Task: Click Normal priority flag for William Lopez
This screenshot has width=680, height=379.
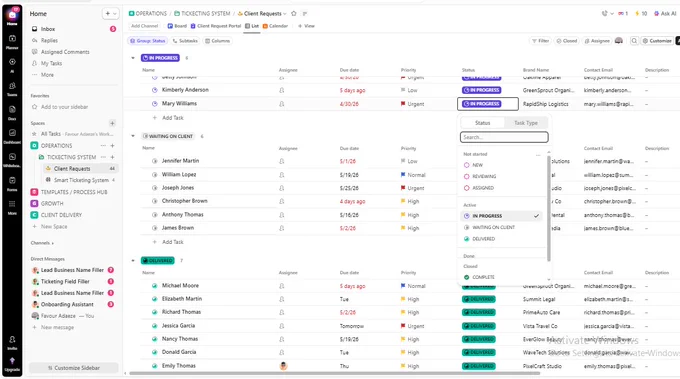Action: [x=403, y=175]
